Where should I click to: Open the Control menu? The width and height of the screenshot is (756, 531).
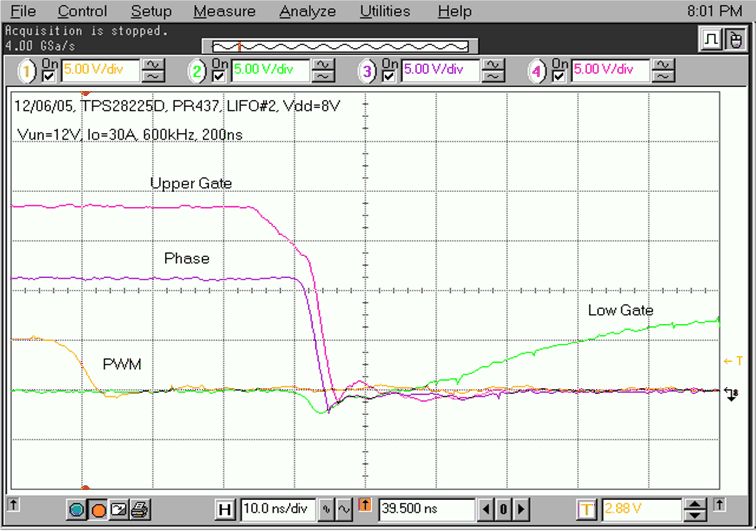(82, 11)
